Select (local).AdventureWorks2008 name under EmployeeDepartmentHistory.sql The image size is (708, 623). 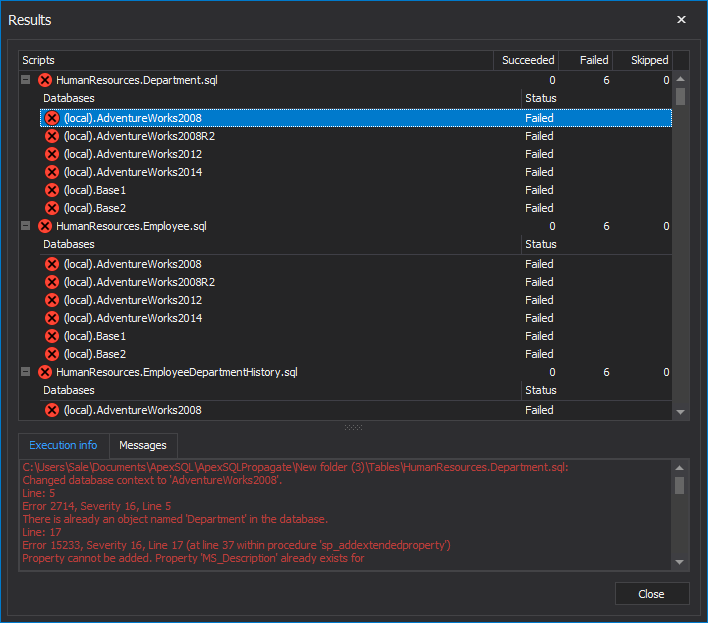pyautogui.click(x=133, y=410)
